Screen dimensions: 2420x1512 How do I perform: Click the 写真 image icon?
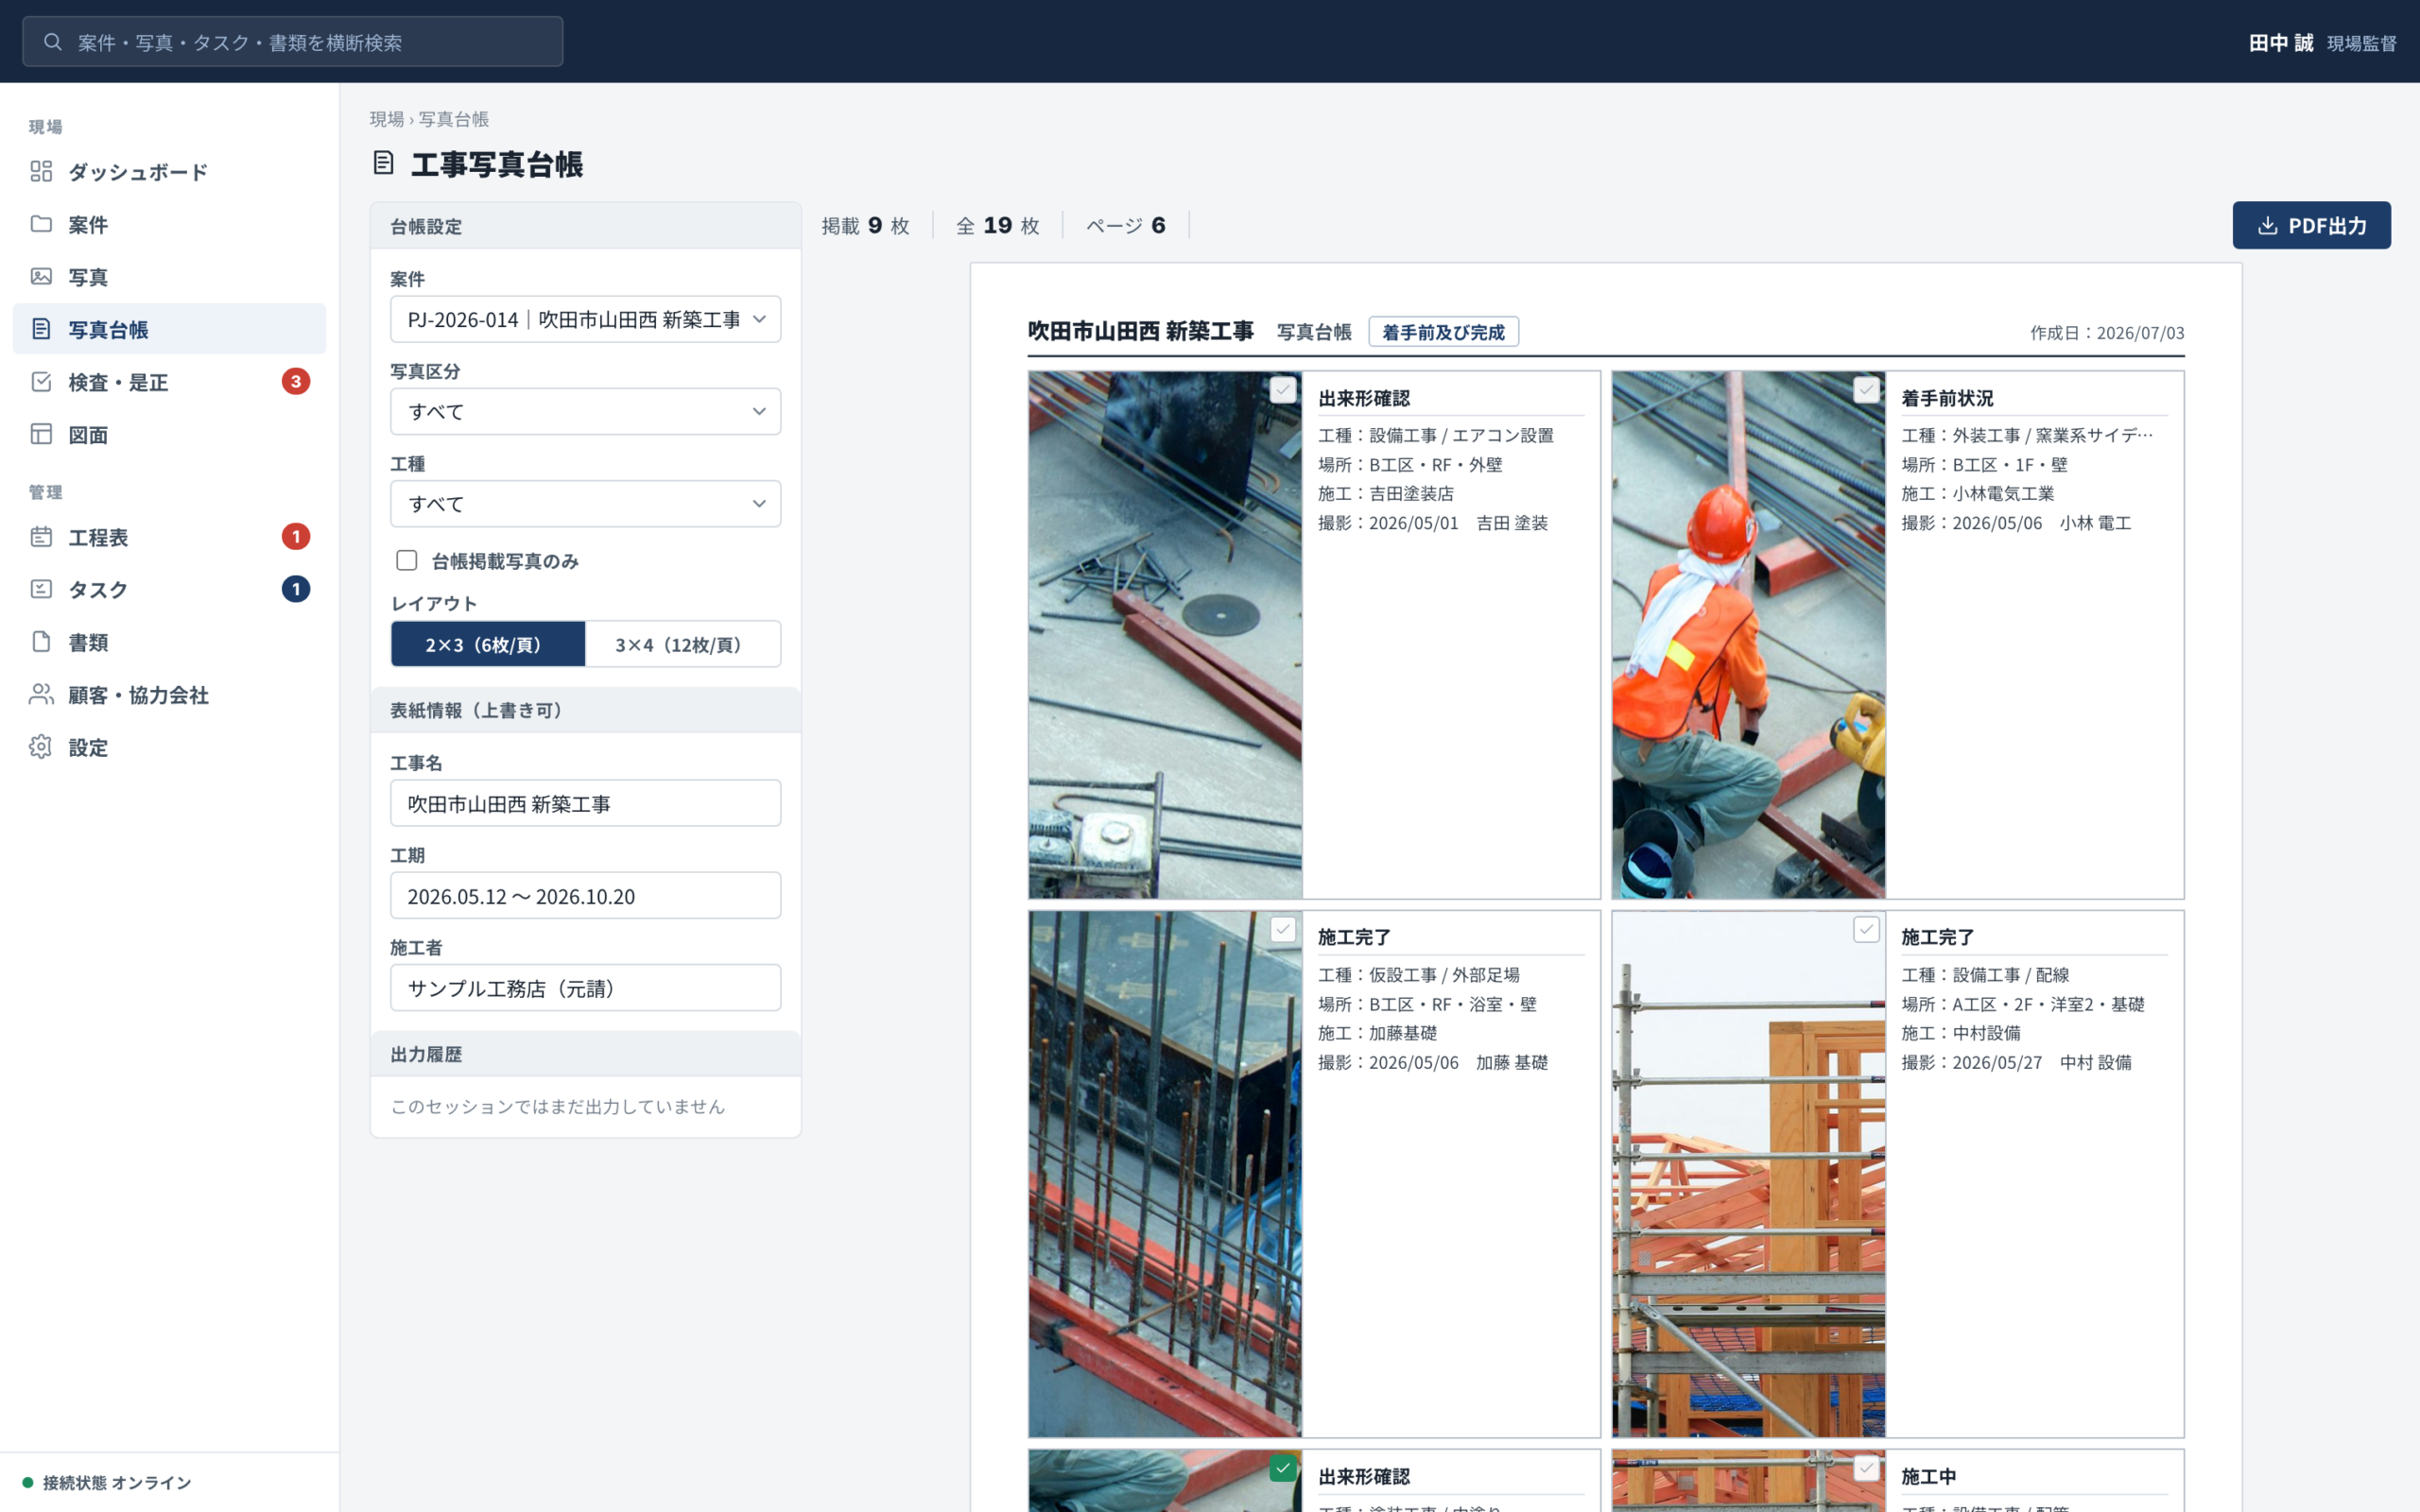(41, 276)
